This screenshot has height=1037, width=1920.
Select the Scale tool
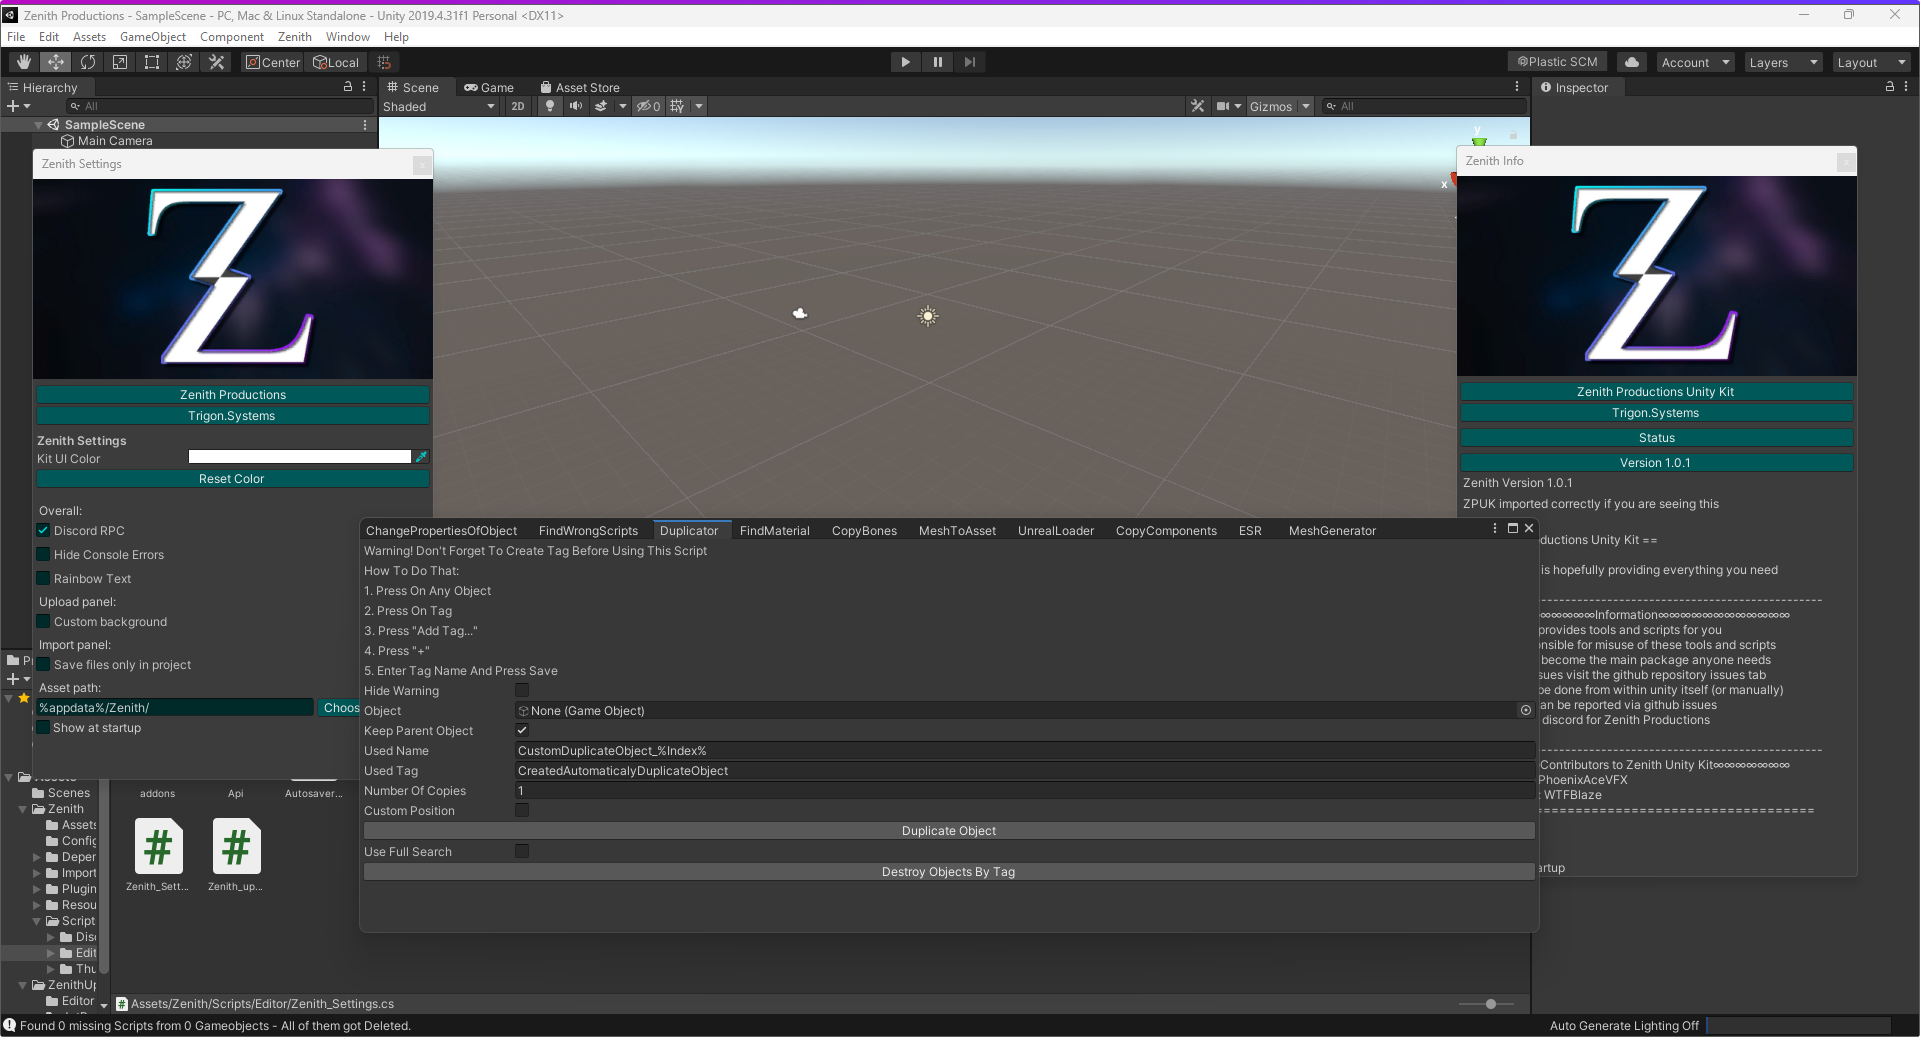pos(120,62)
